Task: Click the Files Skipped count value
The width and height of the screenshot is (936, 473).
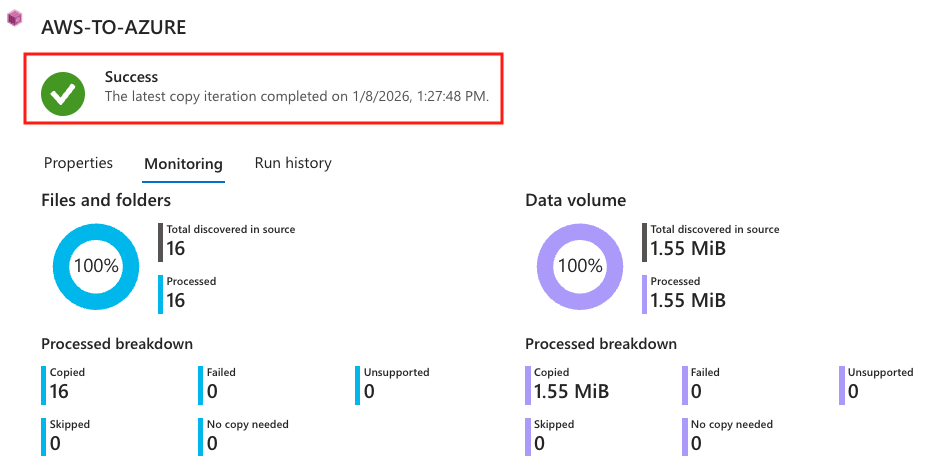Action: tap(55, 443)
